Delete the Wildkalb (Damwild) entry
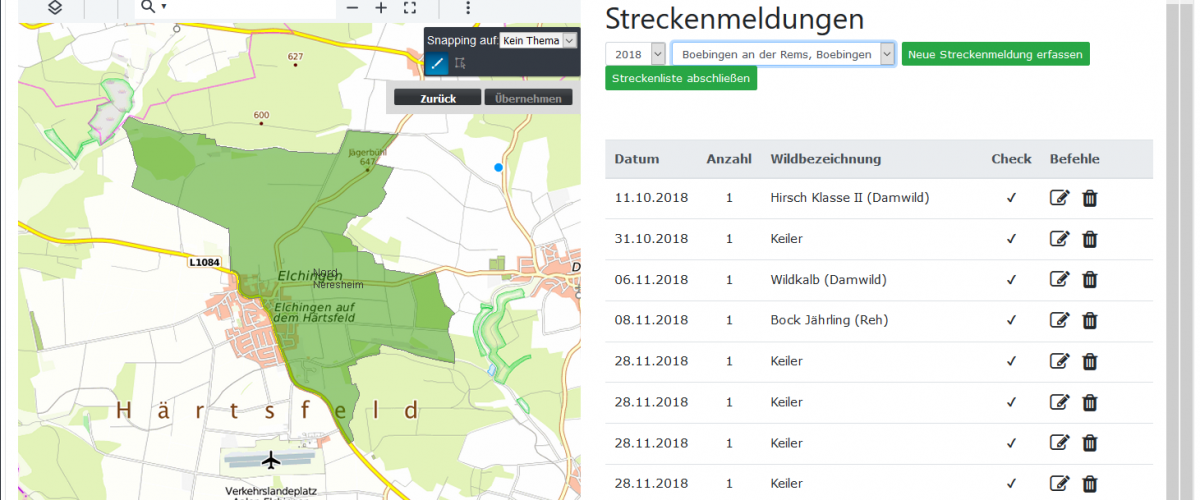 click(1090, 280)
